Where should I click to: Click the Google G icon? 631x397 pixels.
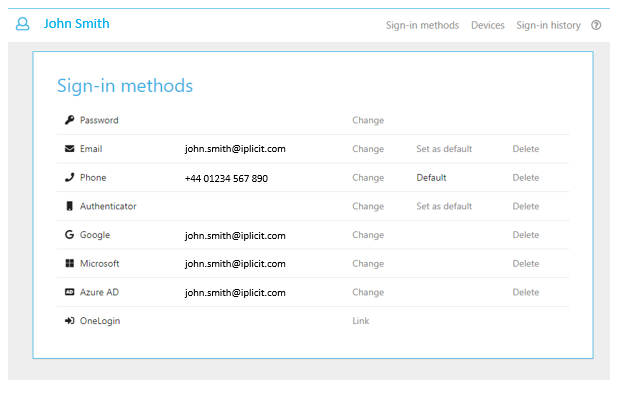tap(70, 234)
